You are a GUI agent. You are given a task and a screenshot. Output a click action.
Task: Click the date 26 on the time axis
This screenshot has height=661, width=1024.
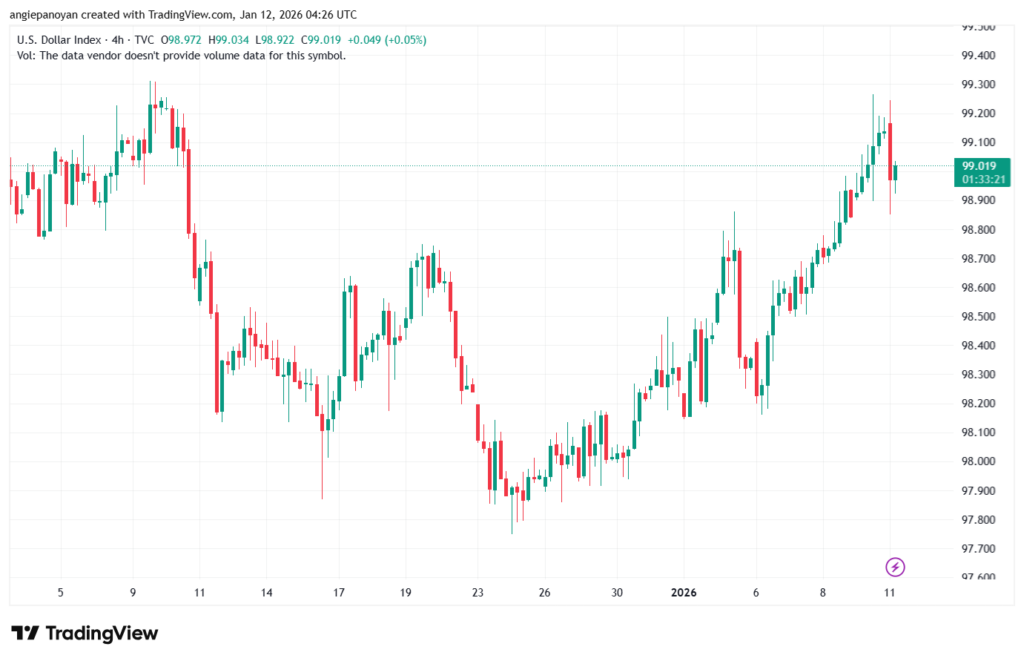point(545,592)
